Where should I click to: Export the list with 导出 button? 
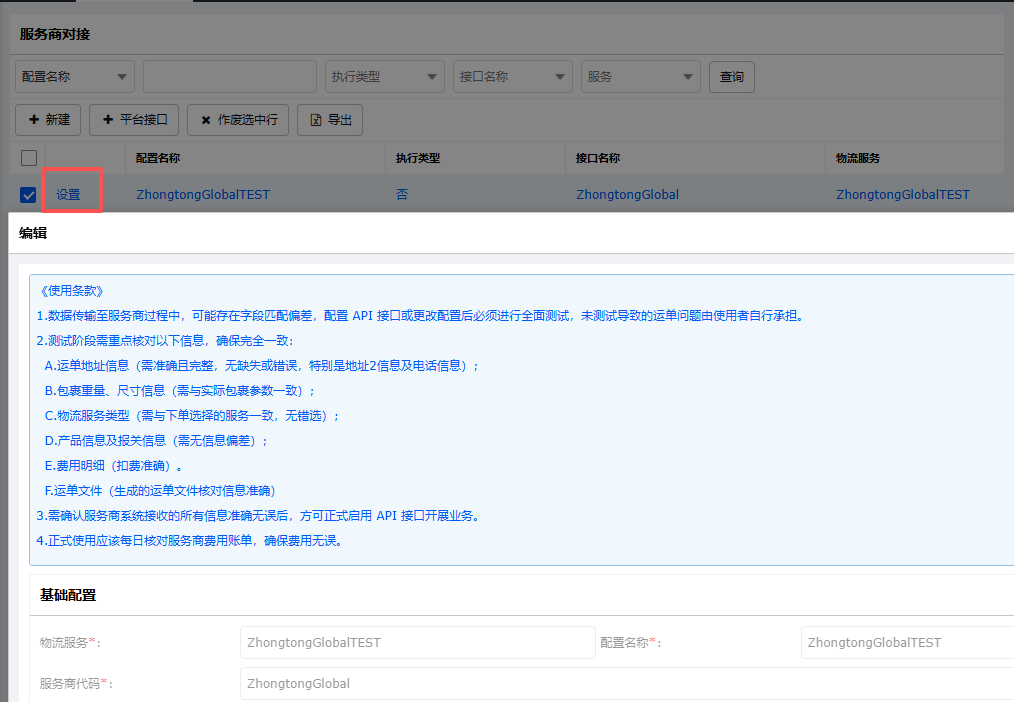(330, 120)
